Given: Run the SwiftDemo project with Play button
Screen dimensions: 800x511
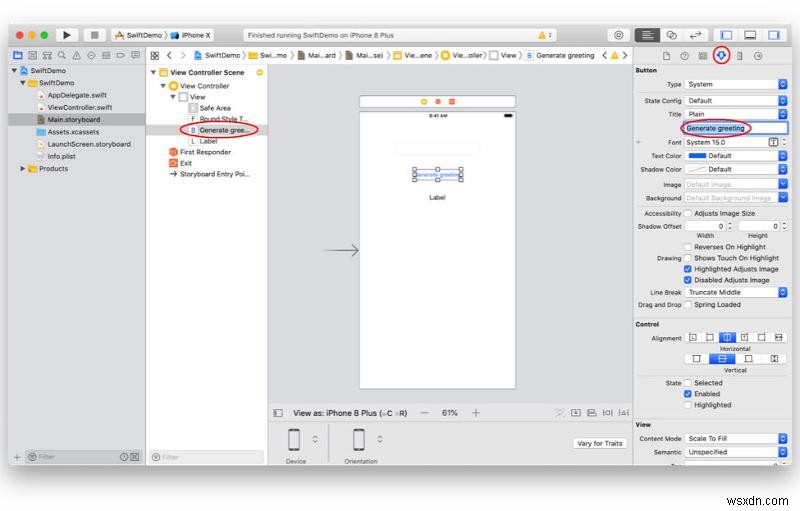Looking at the screenshot, I should pos(67,35).
